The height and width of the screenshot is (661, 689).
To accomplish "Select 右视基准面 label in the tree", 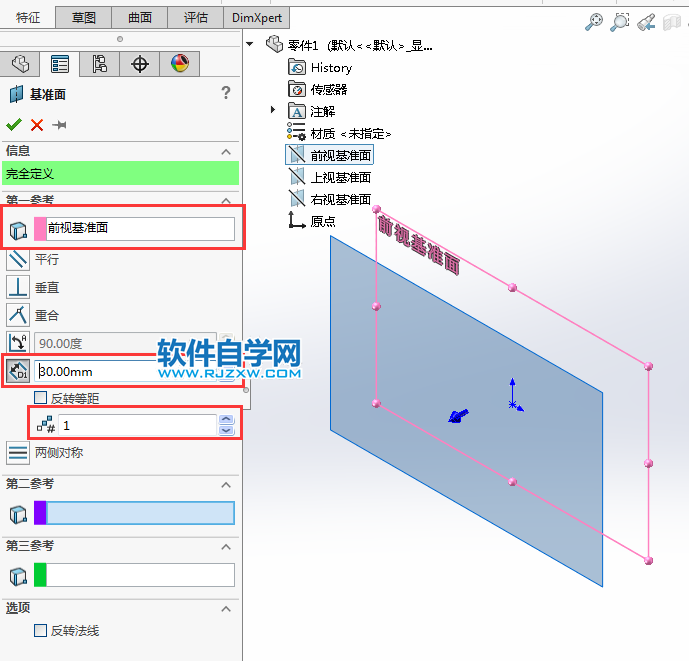I will click(x=341, y=199).
